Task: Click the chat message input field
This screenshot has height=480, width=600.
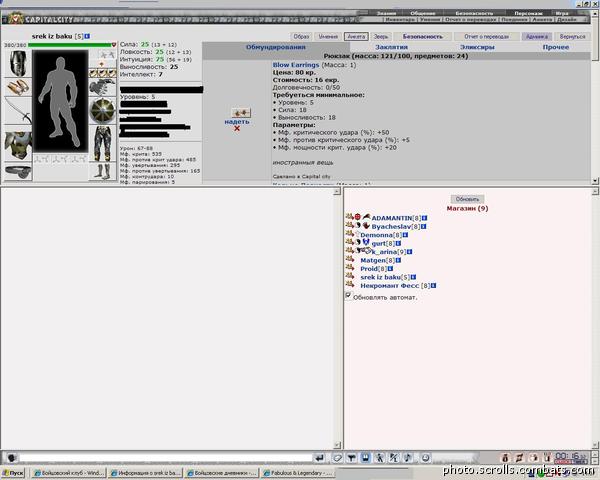Action: click(166, 458)
